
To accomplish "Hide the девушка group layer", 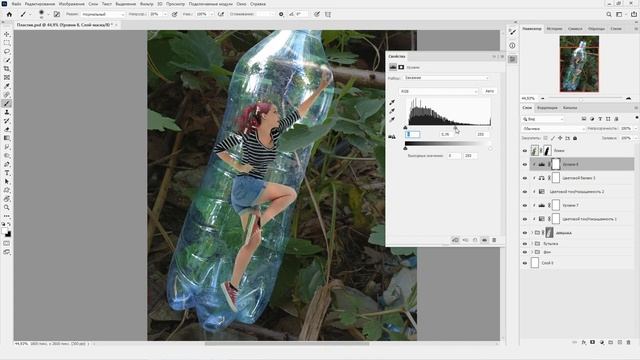I will [525, 233].
